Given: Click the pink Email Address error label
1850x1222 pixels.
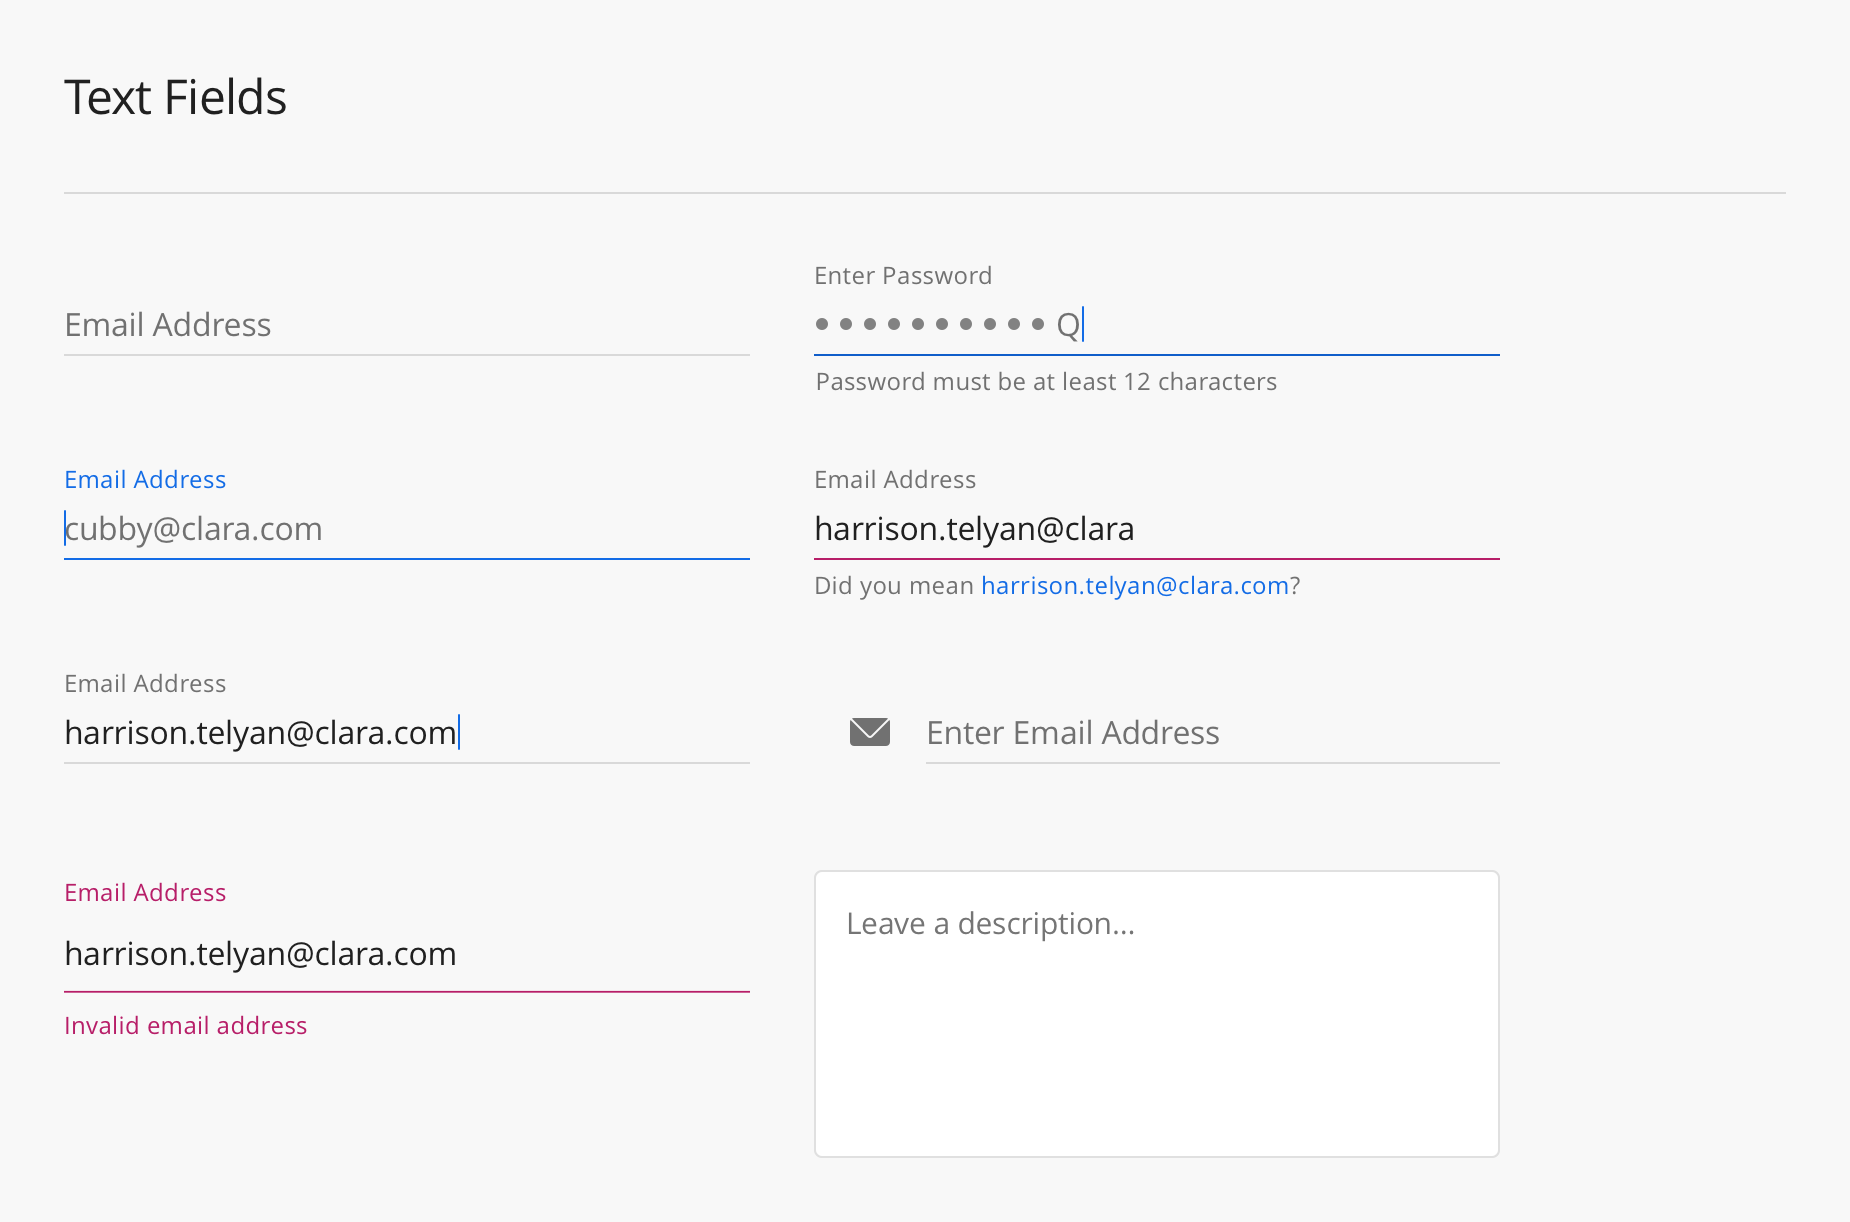Looking at the screenshot, I should click(x=145, y=892).
